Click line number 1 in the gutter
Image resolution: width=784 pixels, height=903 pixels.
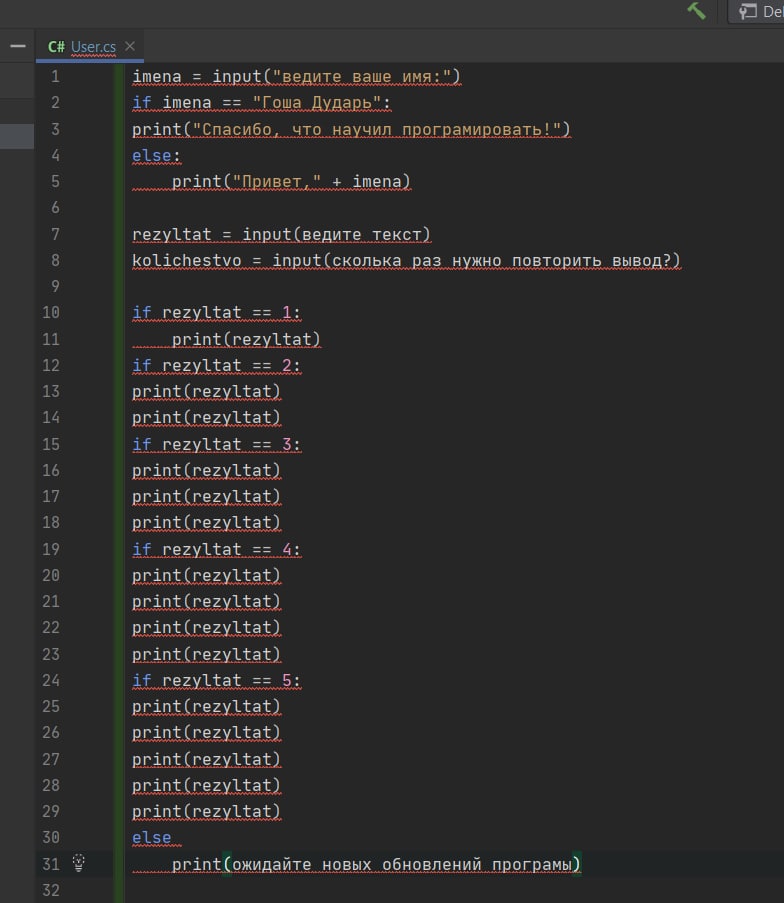click(x=55, y=77)
